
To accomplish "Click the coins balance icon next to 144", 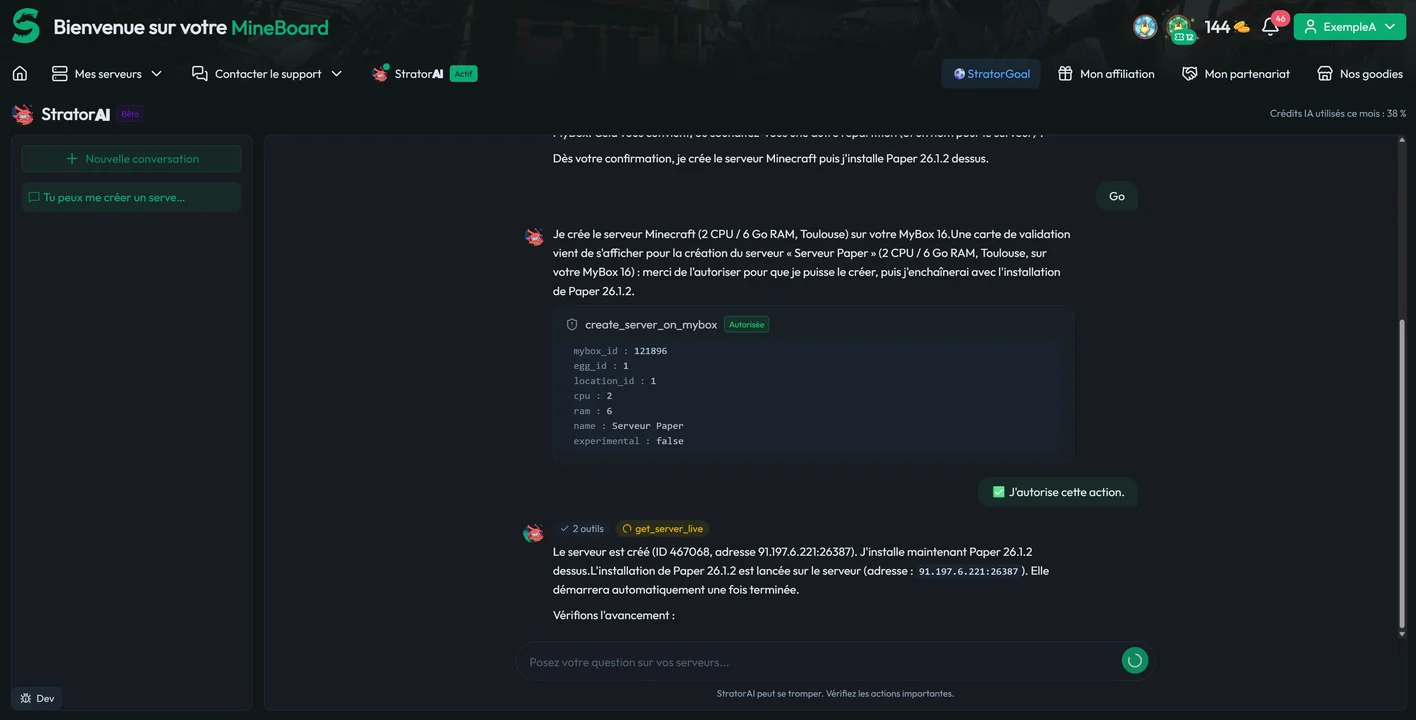I will coord(1242,27).
